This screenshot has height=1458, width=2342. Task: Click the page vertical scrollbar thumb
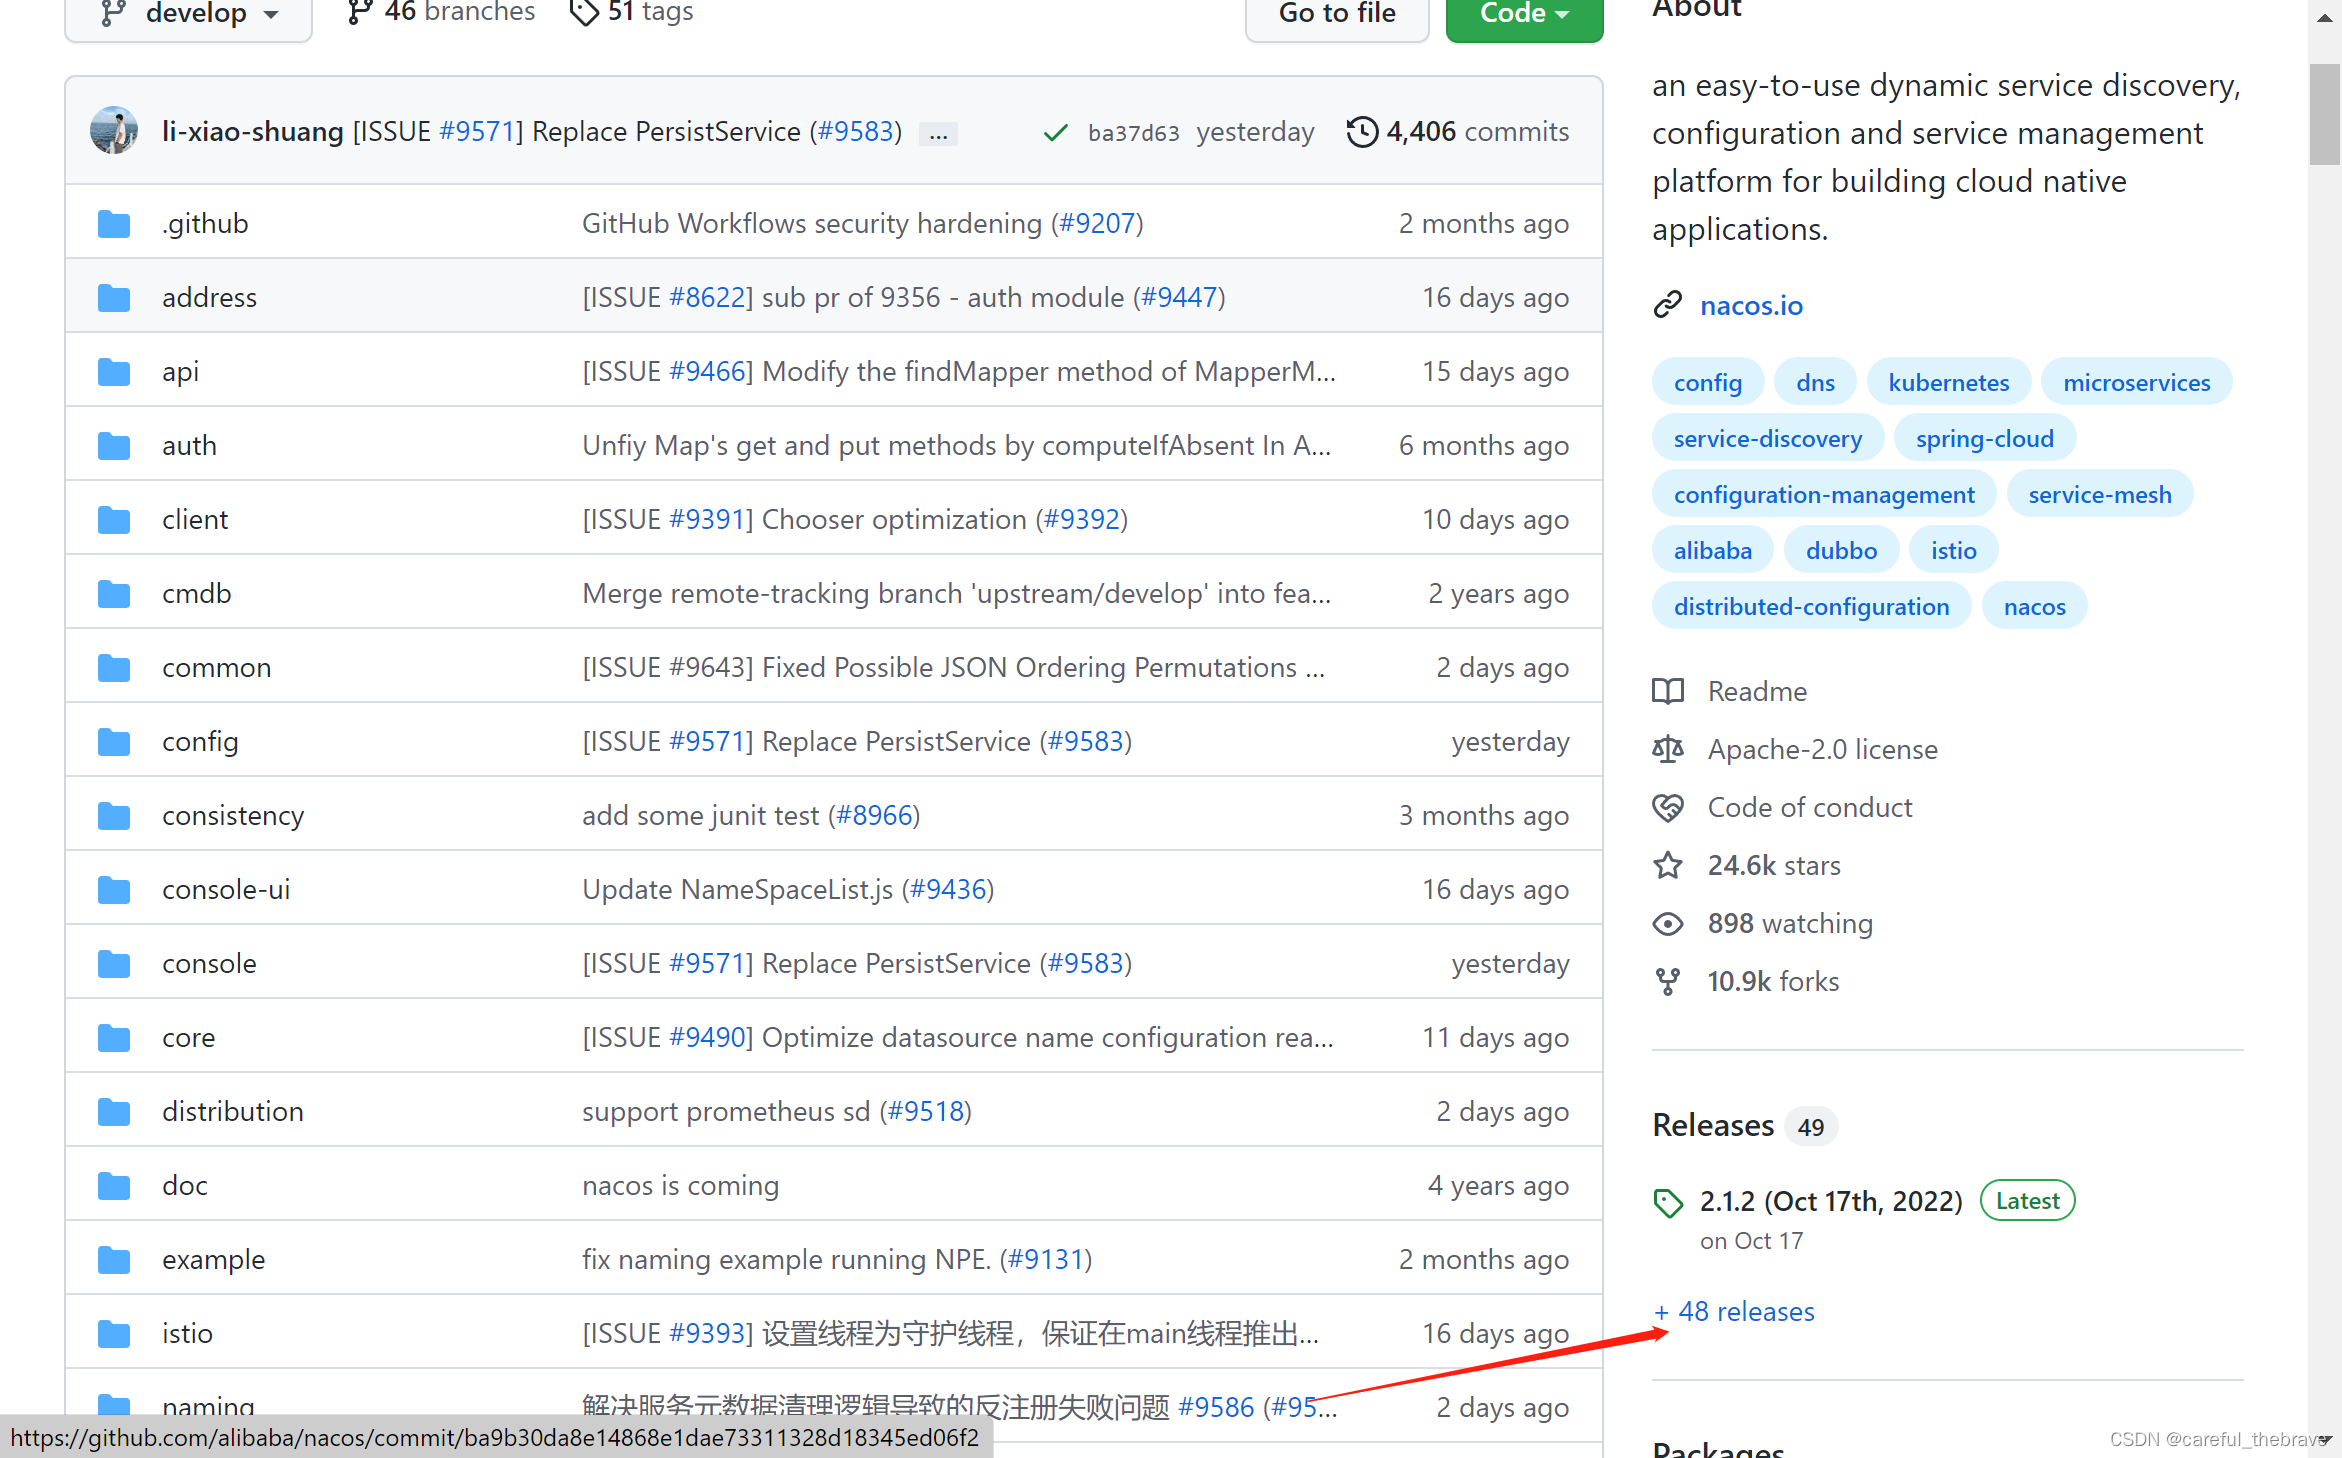coord(2324,113)
